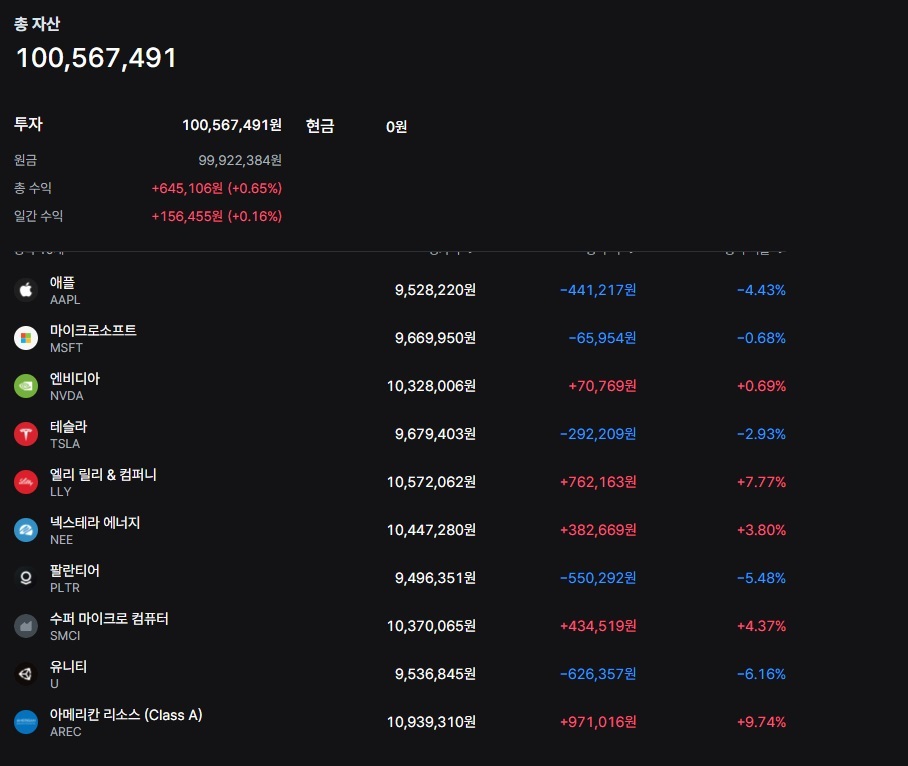This screenshot has width=908, height=766.
Task: Click the 투자 label
Action: [28, 124]
